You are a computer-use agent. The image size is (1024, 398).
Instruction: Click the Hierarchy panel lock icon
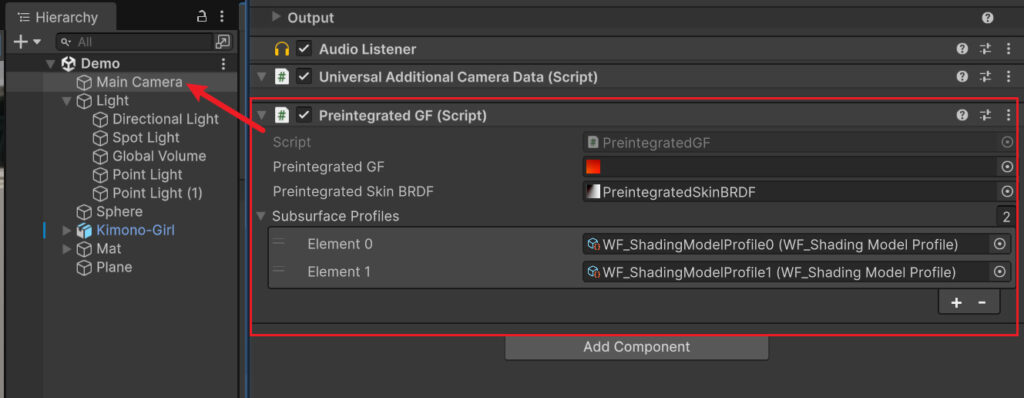click(202, 17)
